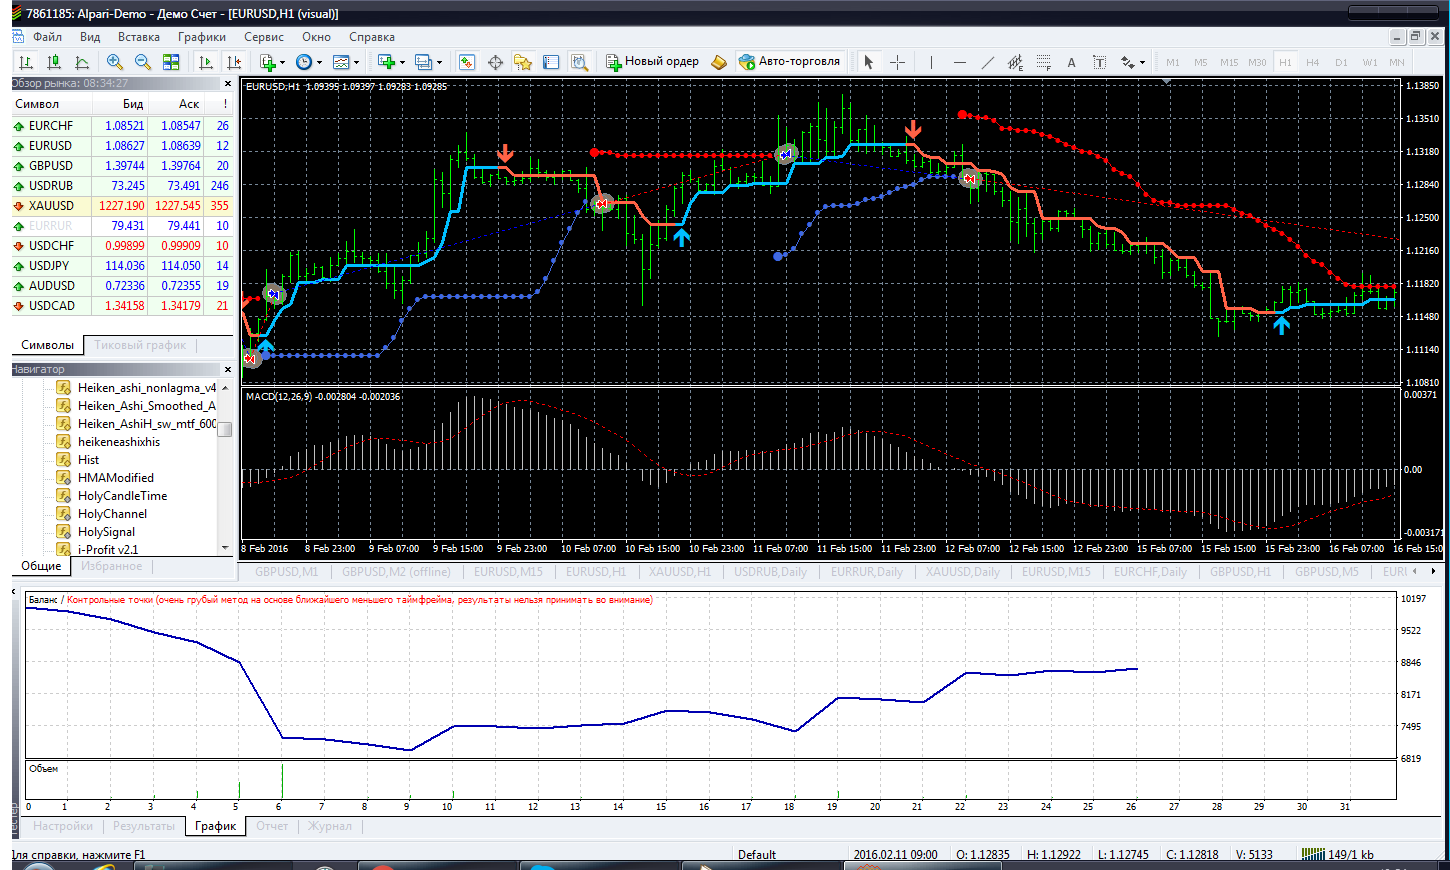Zoom in on the chart
This screenshot has height=870, width=1450.
[x=115, y=62]
